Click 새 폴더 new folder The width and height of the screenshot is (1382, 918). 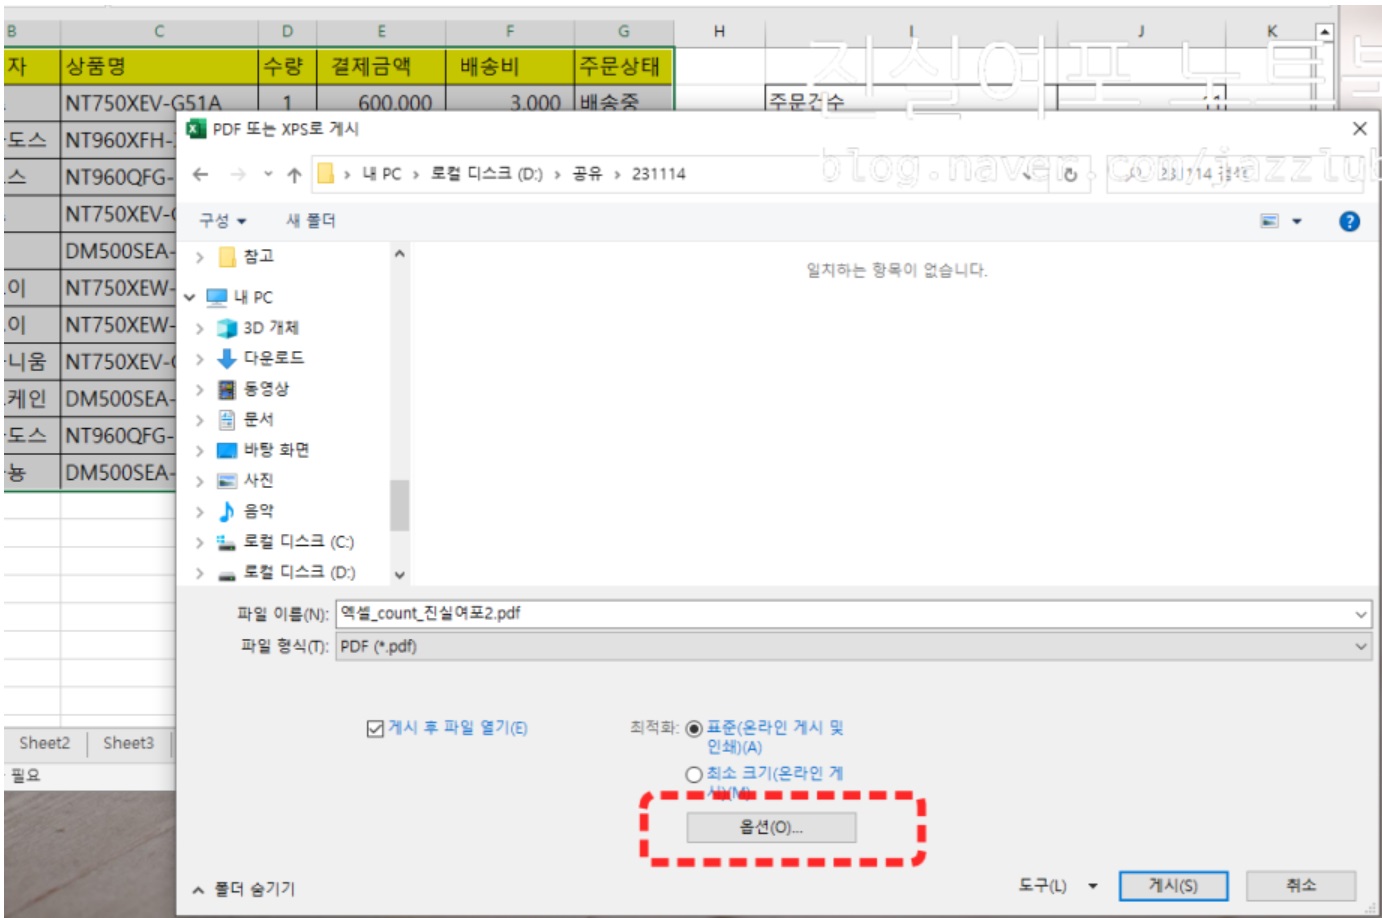[x=311, y=221]
